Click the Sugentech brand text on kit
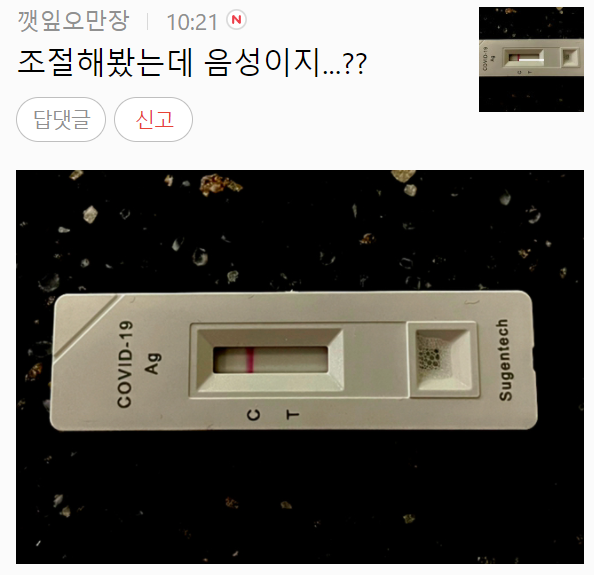594x575 pixels. 505,360
